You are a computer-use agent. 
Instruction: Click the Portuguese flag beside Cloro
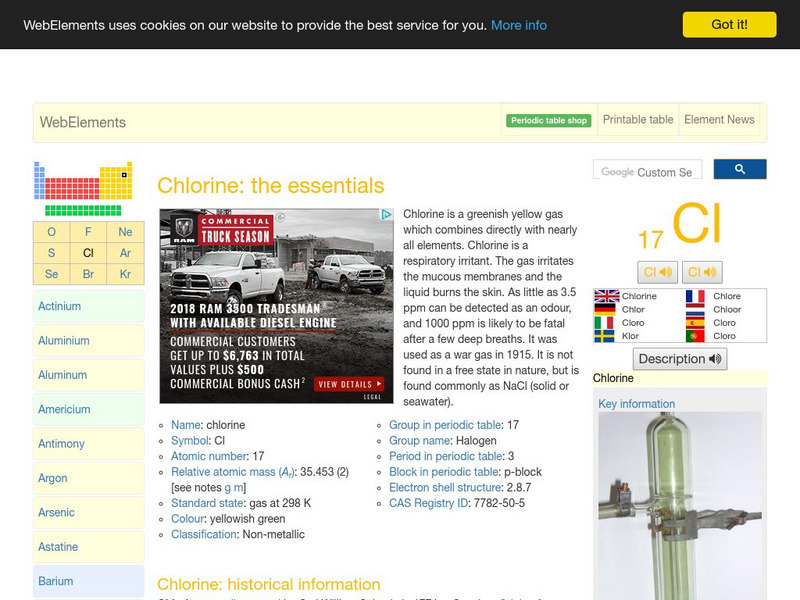coord(695,336)
